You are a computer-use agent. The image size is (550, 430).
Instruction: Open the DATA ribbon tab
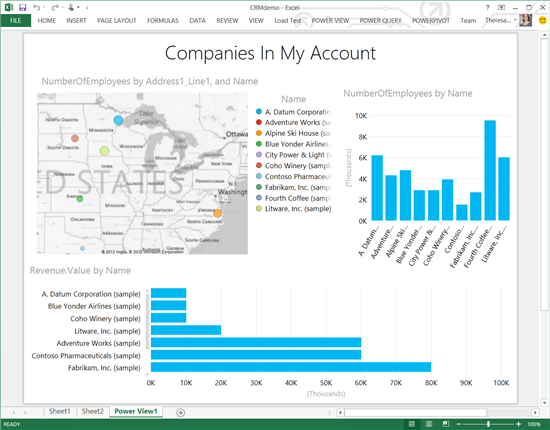tap(197, 21)
